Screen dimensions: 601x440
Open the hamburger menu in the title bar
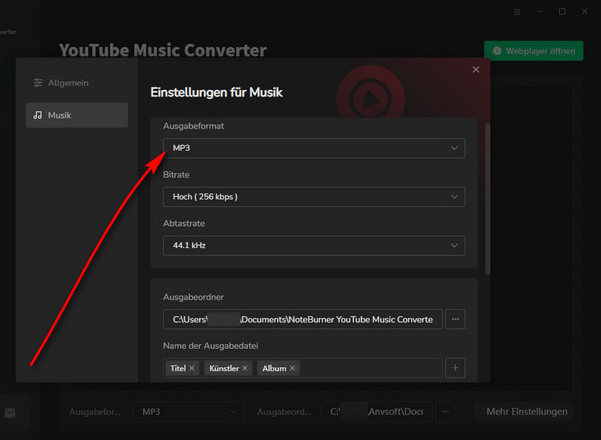click(517, 12)
